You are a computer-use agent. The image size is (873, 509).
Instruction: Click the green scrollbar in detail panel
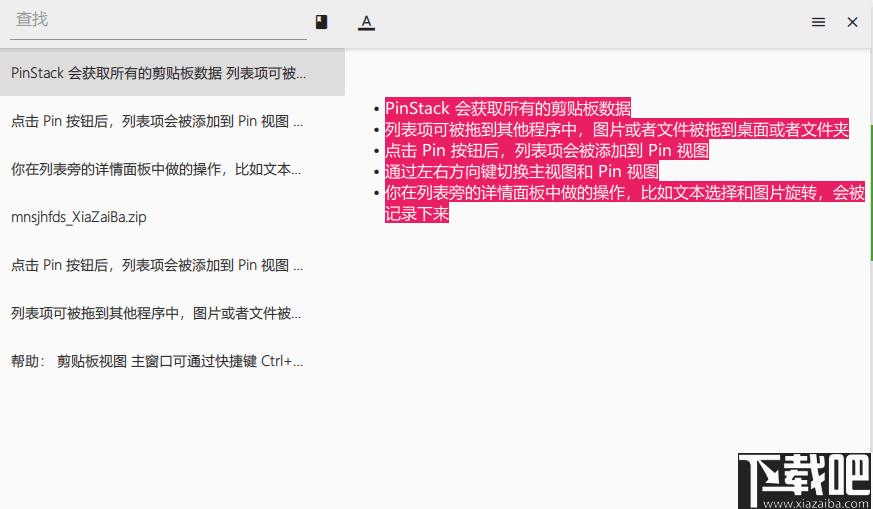tap(871, 192)
